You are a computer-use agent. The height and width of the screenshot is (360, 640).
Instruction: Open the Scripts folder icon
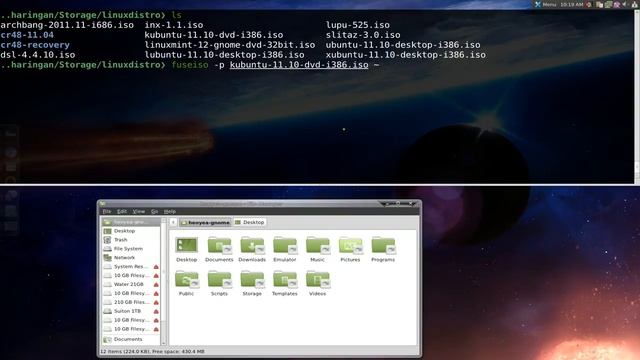pos(219,280)
